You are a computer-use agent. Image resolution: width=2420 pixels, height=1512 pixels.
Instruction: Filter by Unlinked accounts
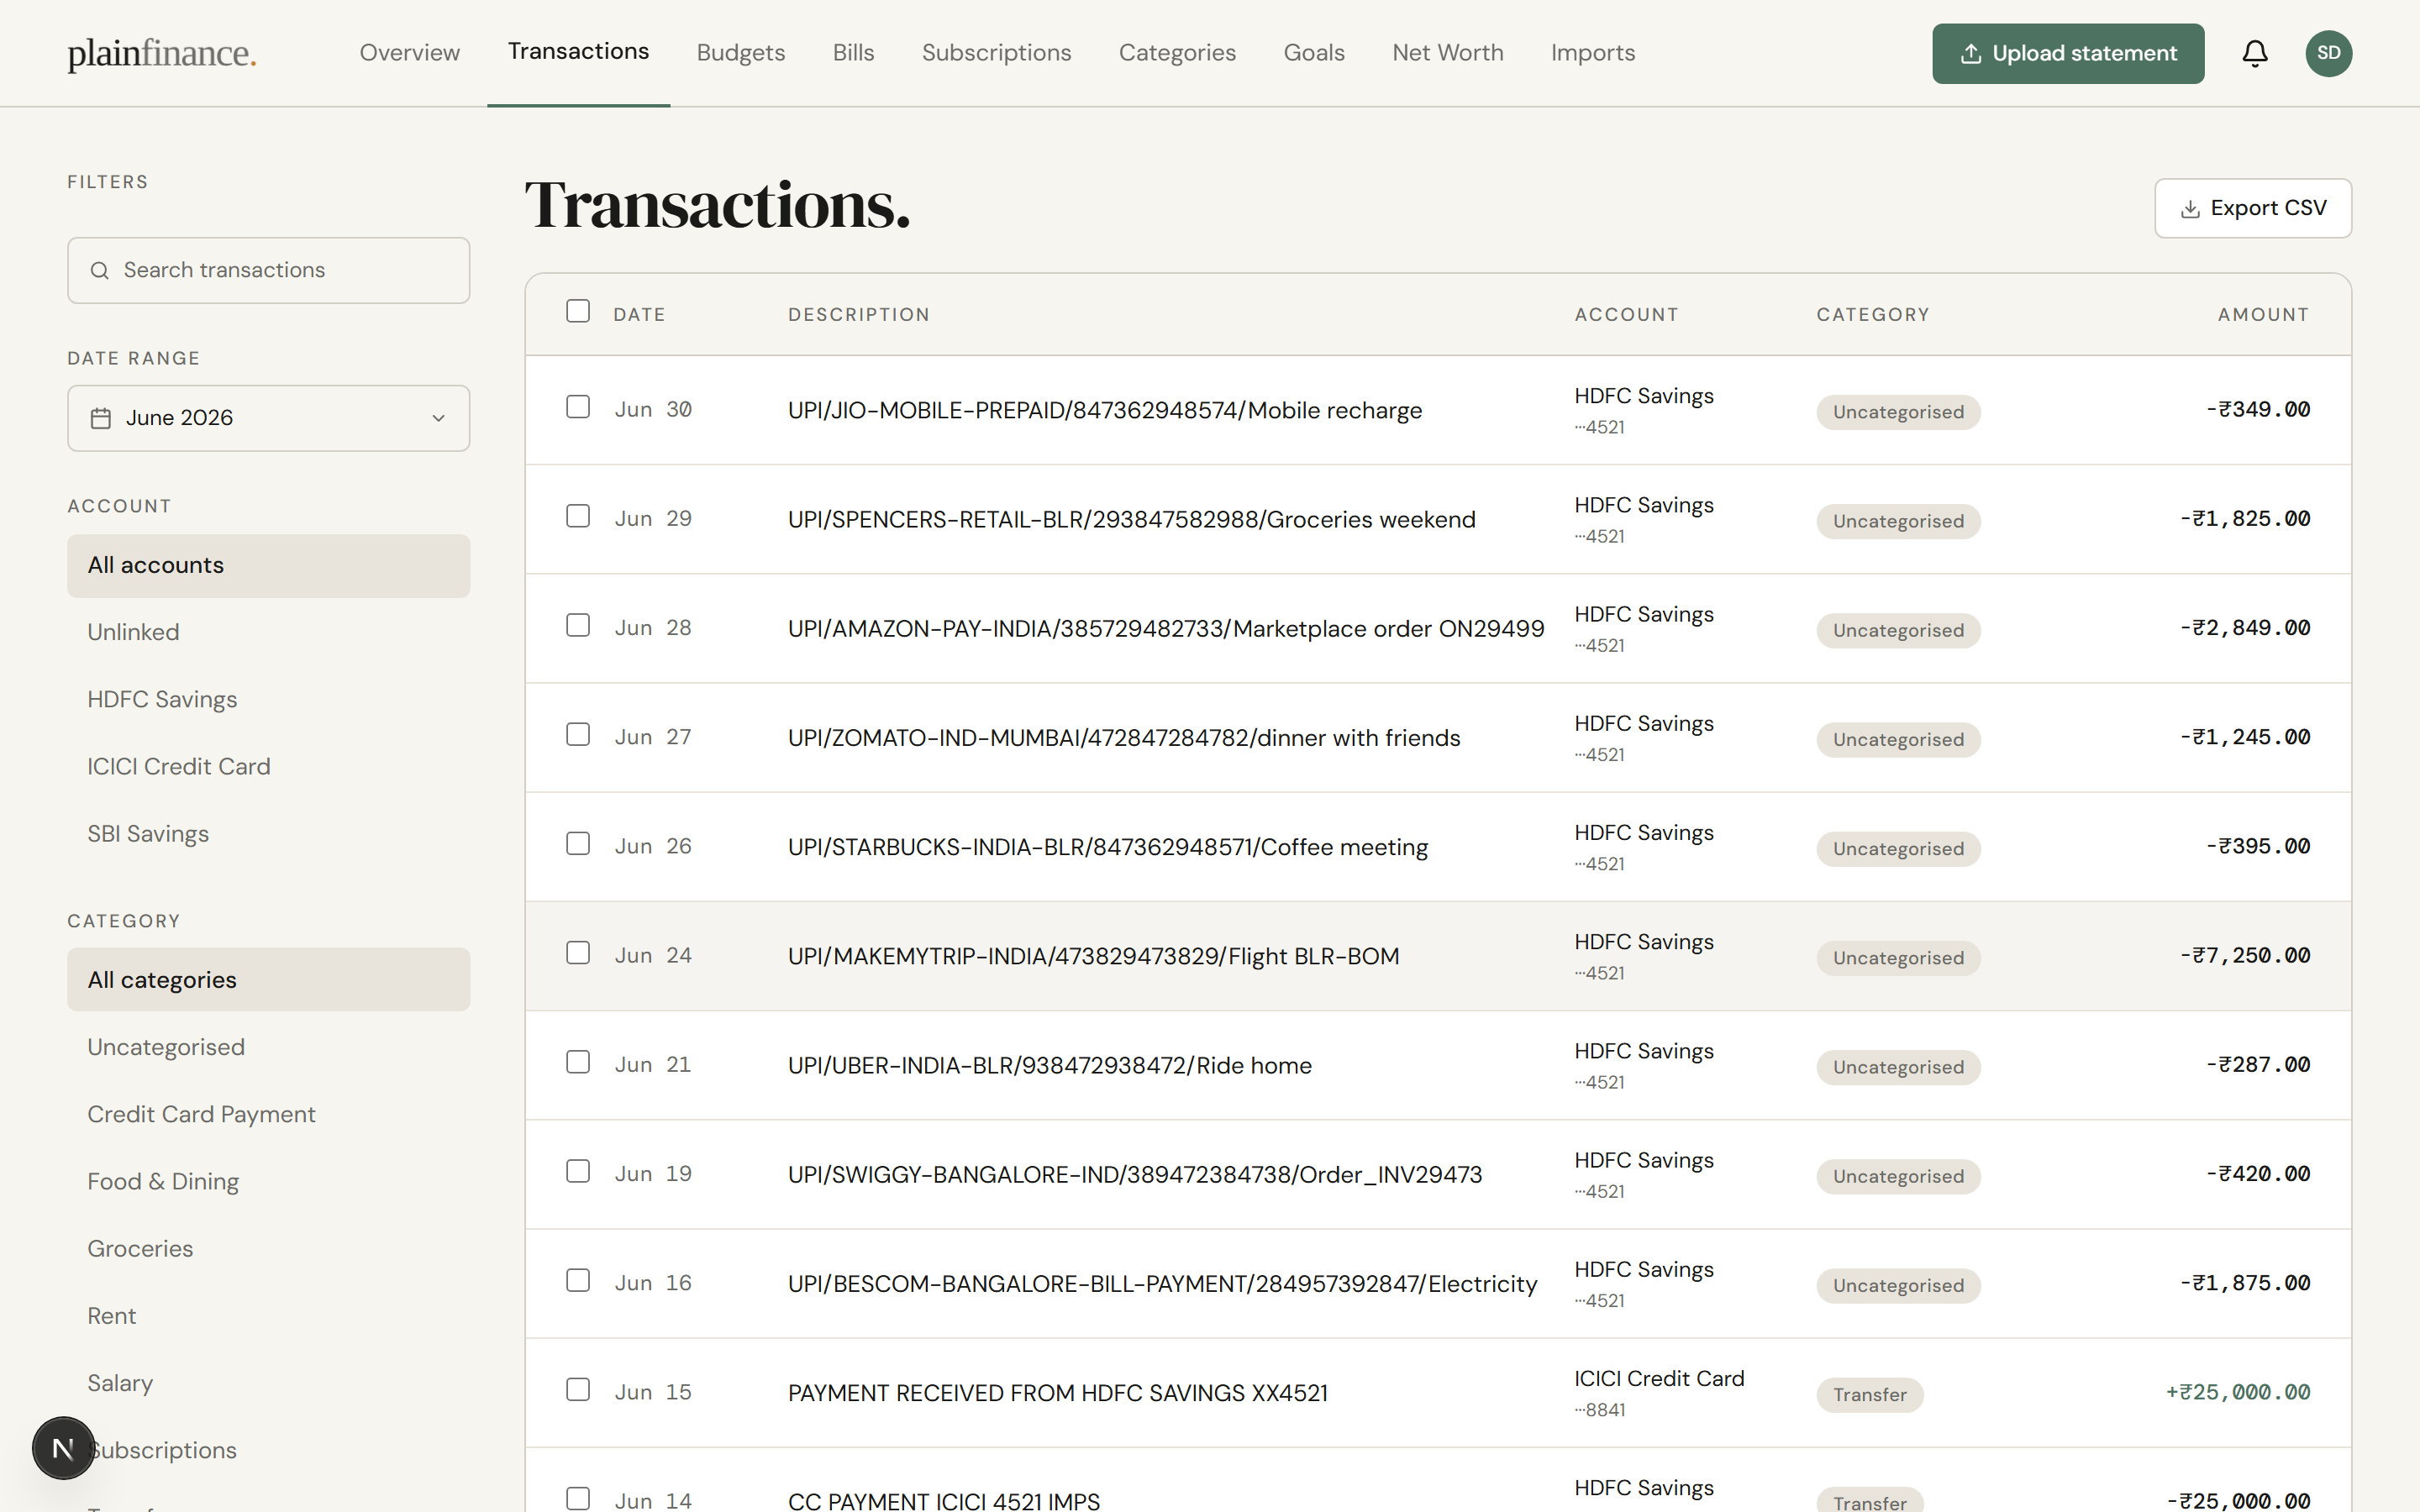(x=268, y=633)
